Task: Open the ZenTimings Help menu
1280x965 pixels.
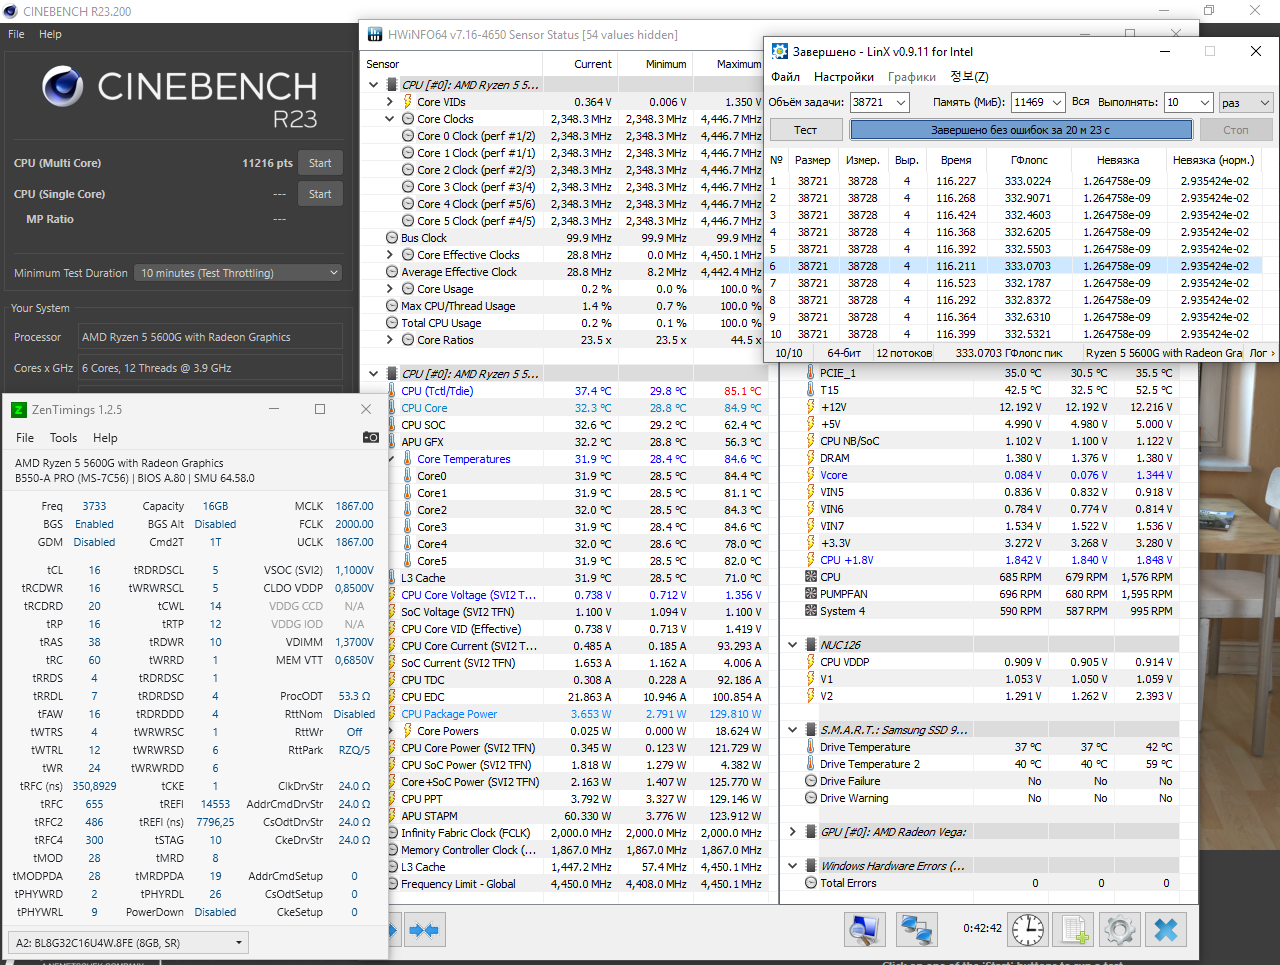Action: [105, 438]
